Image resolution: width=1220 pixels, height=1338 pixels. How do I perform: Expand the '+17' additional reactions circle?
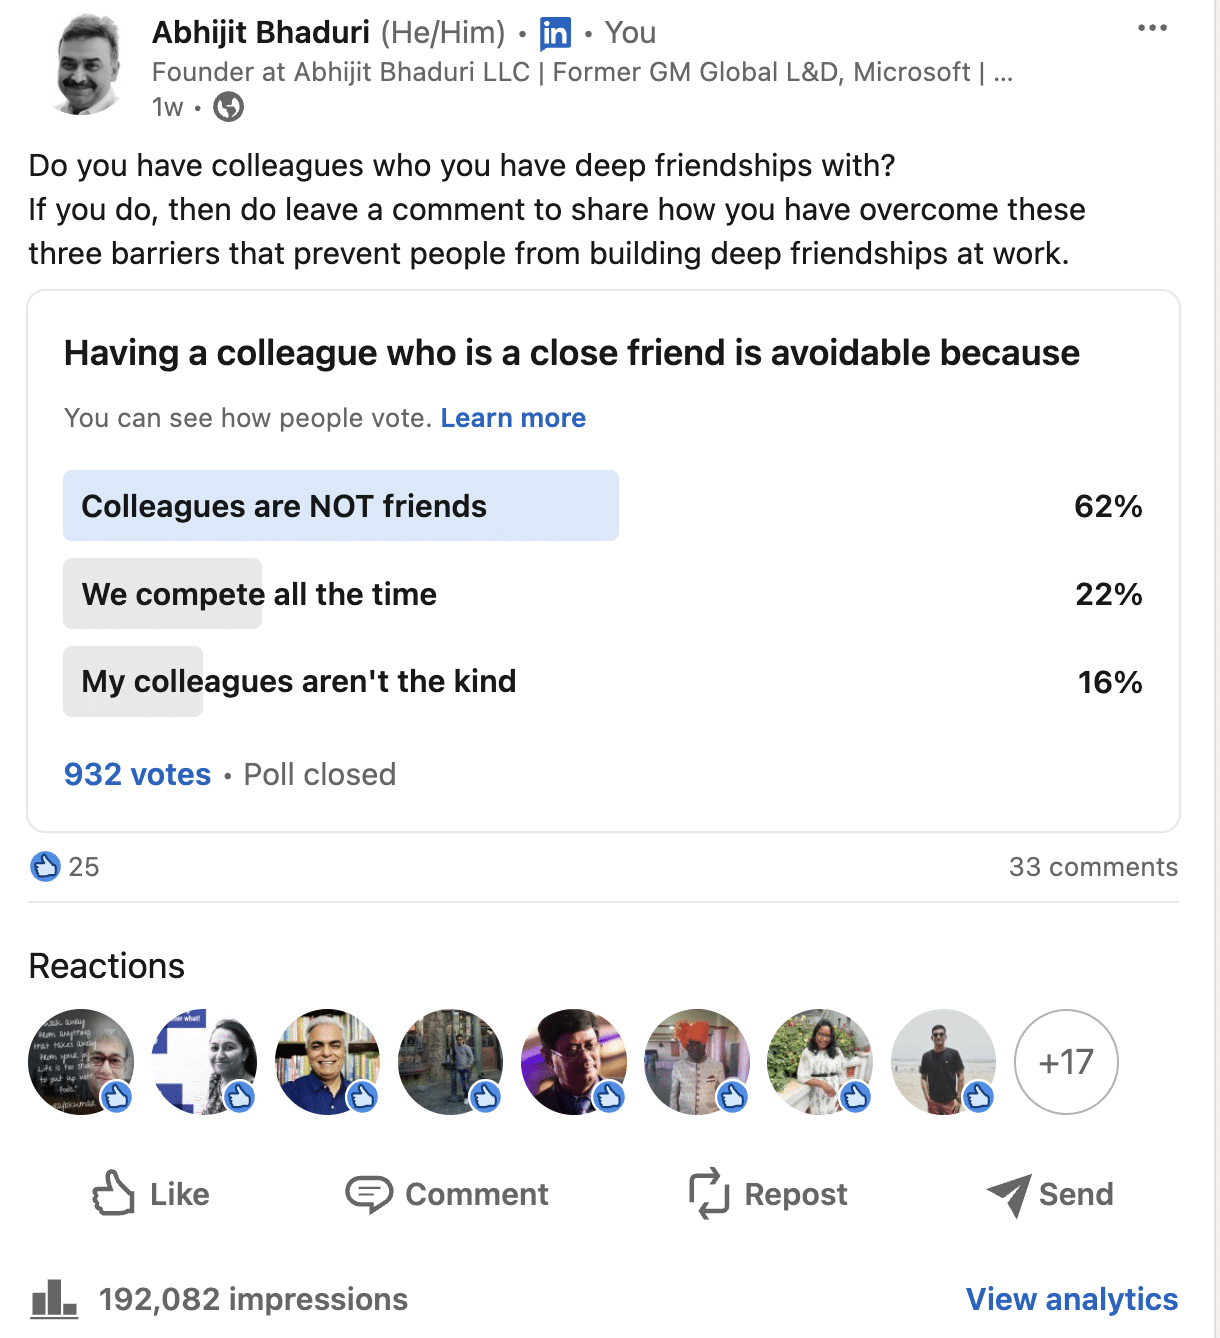click(x=1066, y=1062)
